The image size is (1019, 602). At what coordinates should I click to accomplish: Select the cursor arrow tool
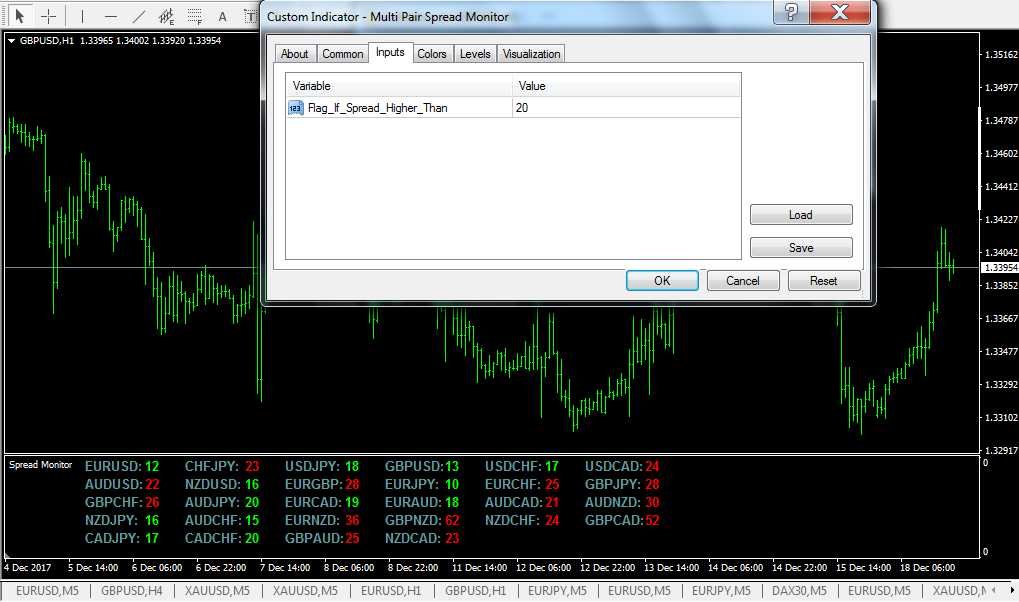(19, 16)
